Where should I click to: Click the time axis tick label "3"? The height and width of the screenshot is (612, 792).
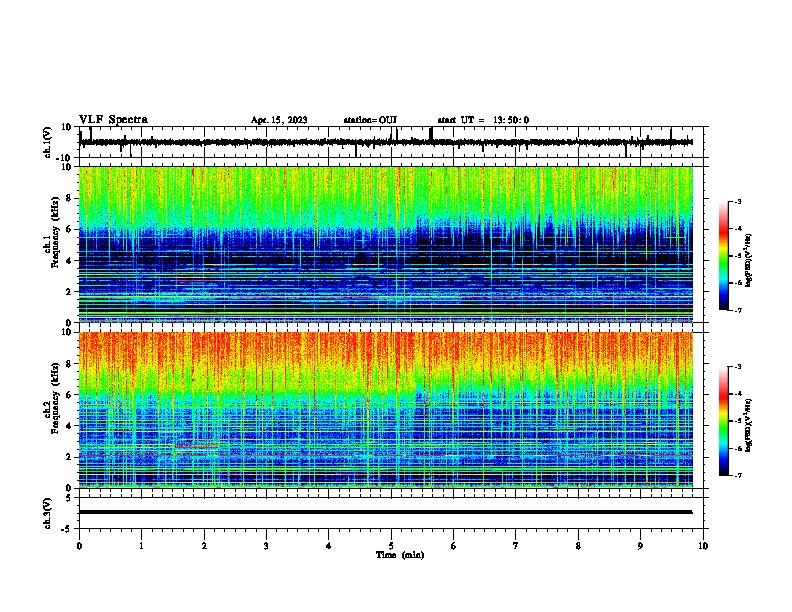[x=266, y=546]
